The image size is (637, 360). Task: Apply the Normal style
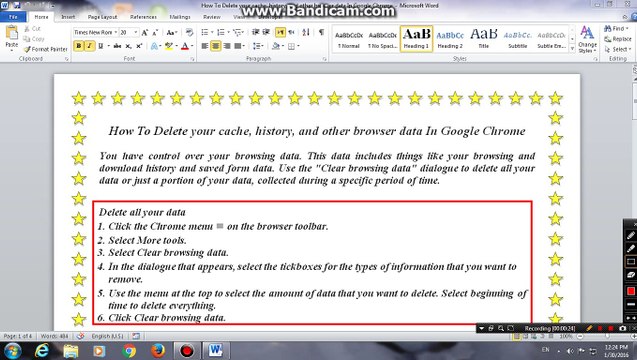click(349, 39)
